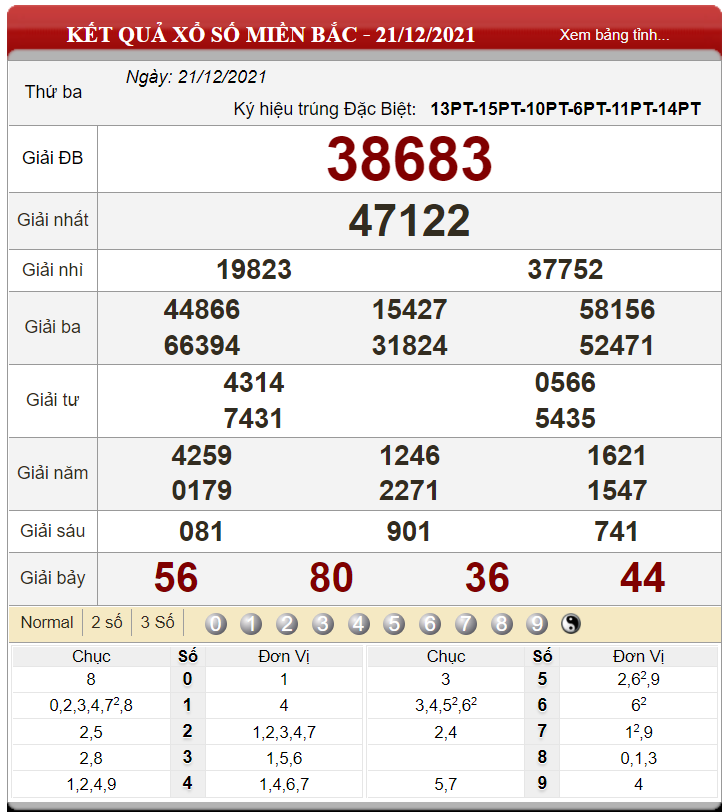The width and height of the screenshot is (728, 812).
Task: Click Chục cell 5,7 in row 9
Action: point(445,784)
